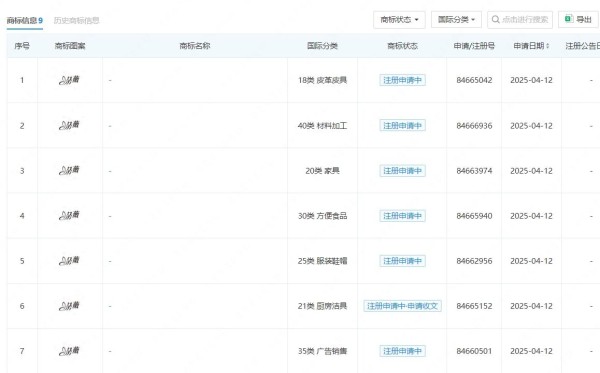Click the Excel export icon
Screen dimensions: 600x373
[569, 19]
